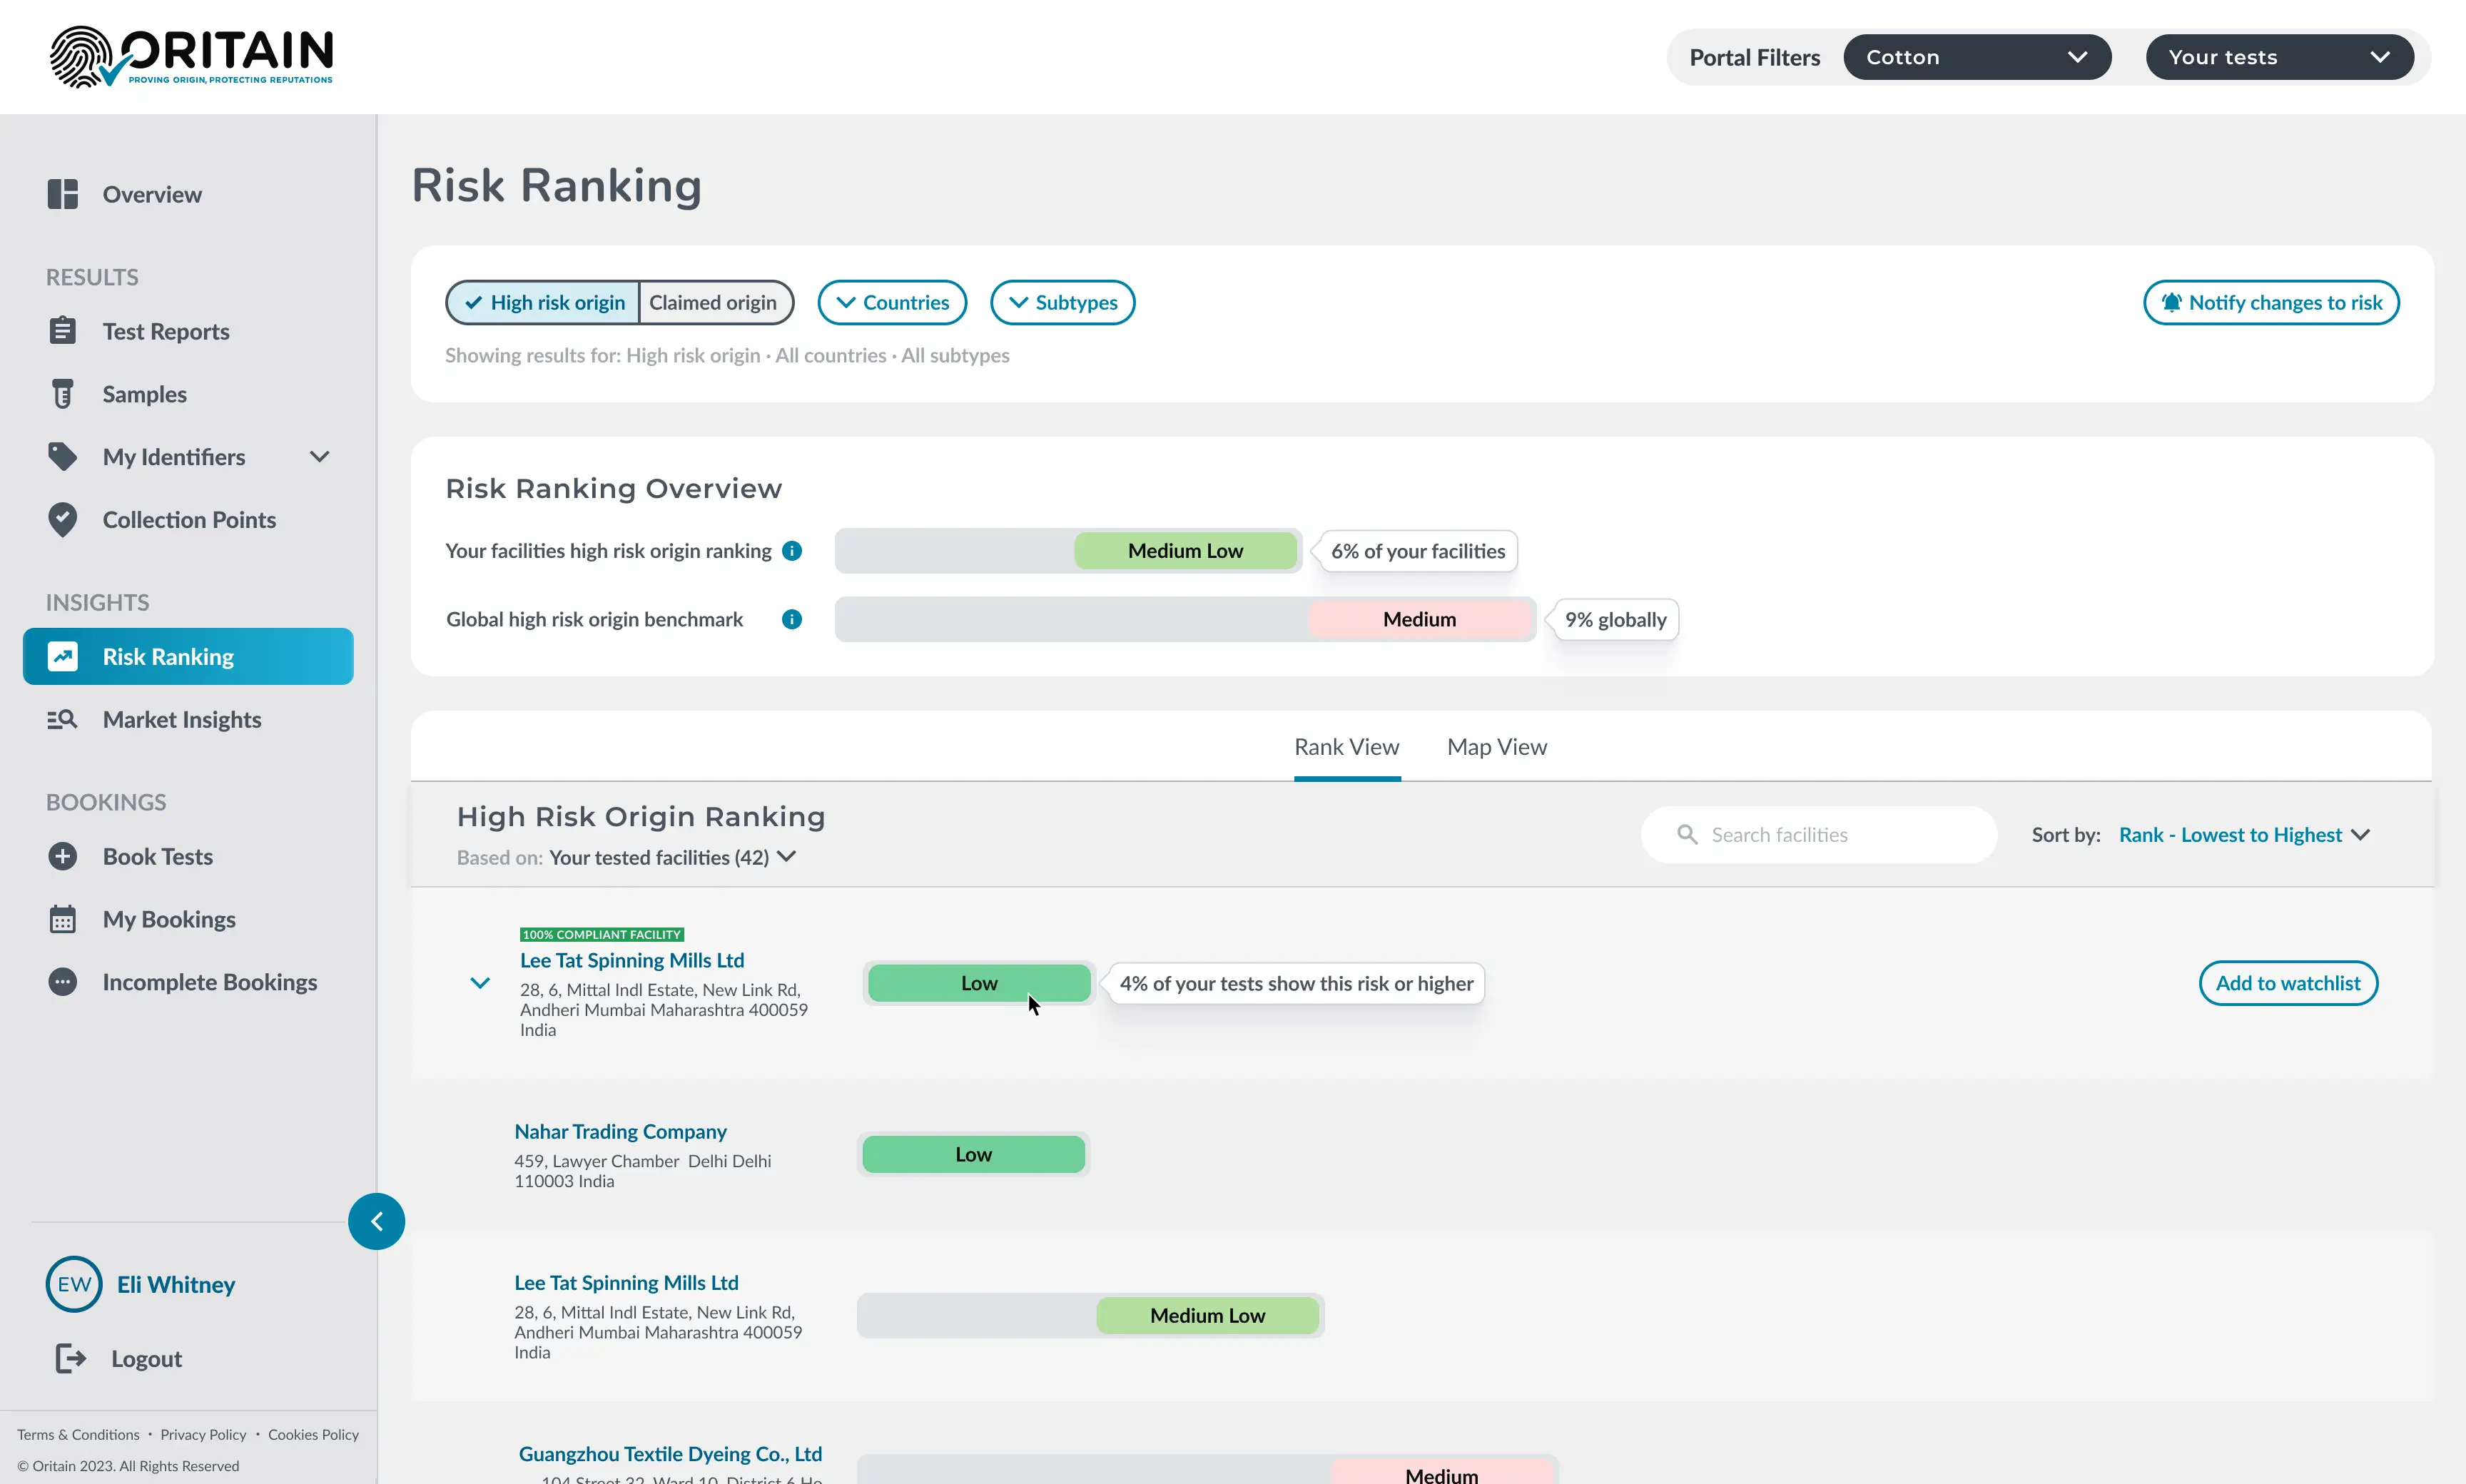This screenshot has height=1484, width=2466.
Task: Click the My Bookings calendar icon
Action: click(x=62, y=919)
